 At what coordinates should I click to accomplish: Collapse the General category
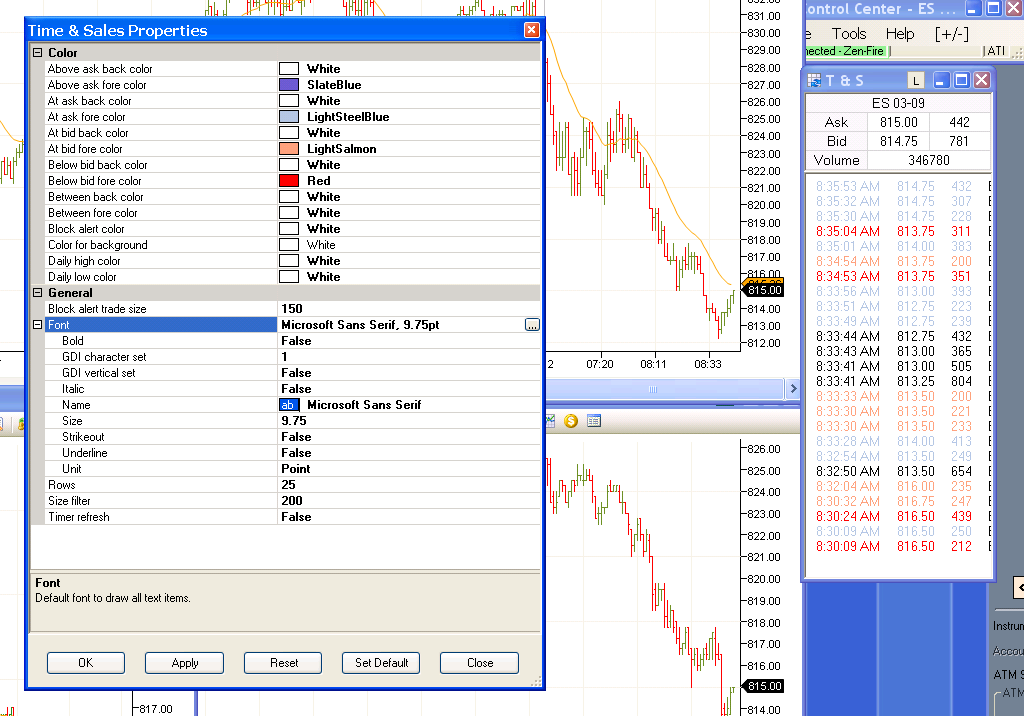click(37, 293)
